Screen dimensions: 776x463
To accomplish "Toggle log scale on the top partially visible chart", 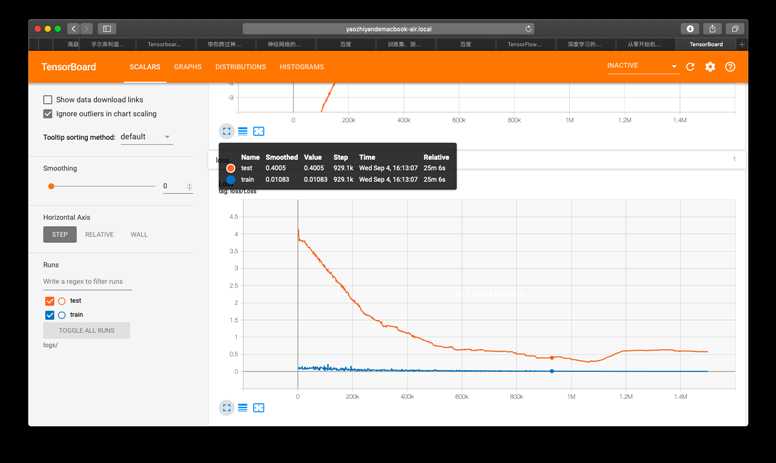I will tap(242, 131).
